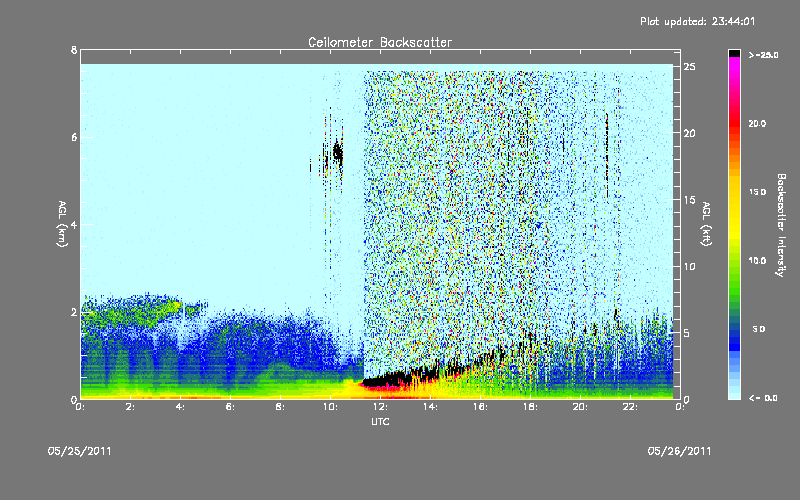
Task: Click the '5' kft tick on right axis
Action: (x=687, y=333)
